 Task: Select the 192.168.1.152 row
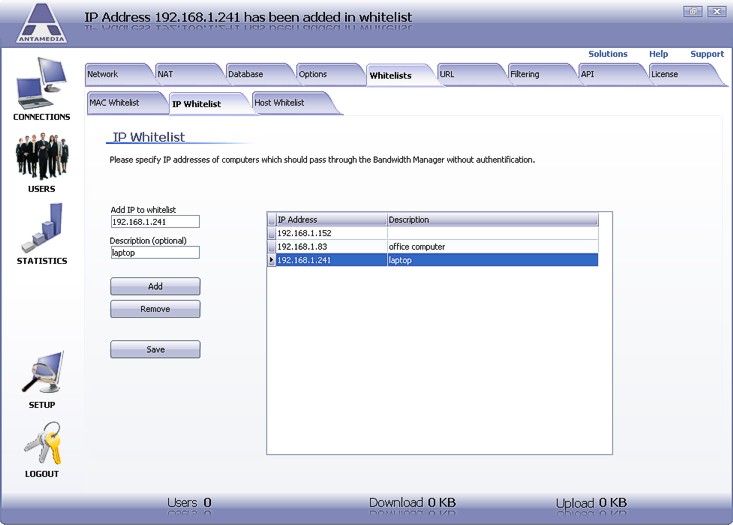pyautogui.click(x=432, y=233)
